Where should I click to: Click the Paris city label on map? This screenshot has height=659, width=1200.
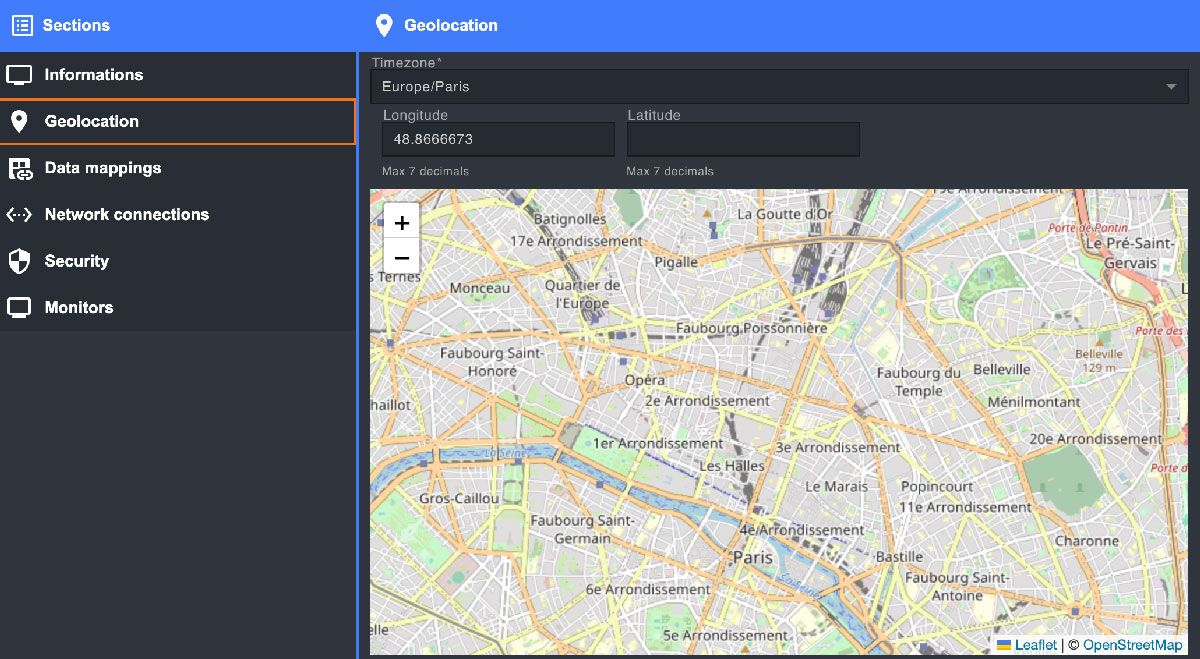753,557
